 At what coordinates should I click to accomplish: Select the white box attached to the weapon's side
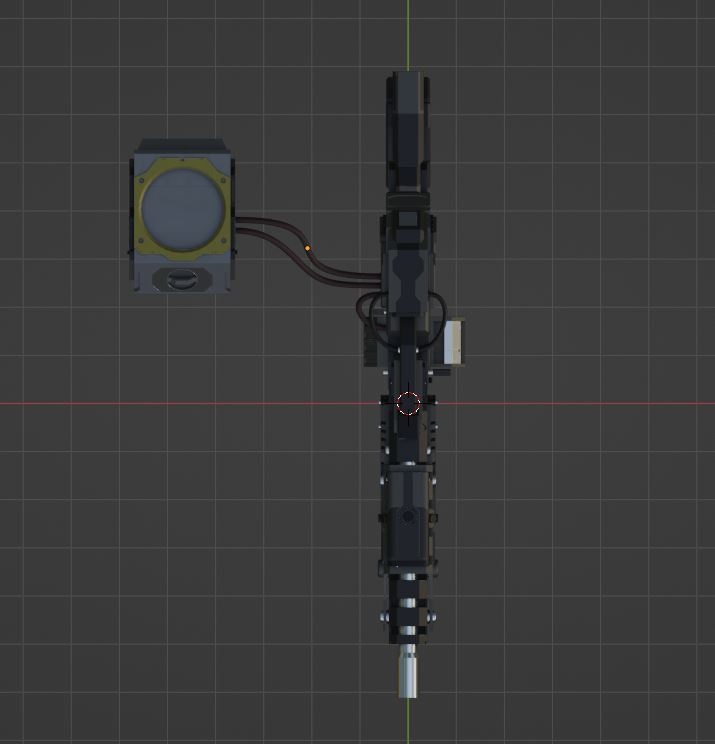(454, 342)
